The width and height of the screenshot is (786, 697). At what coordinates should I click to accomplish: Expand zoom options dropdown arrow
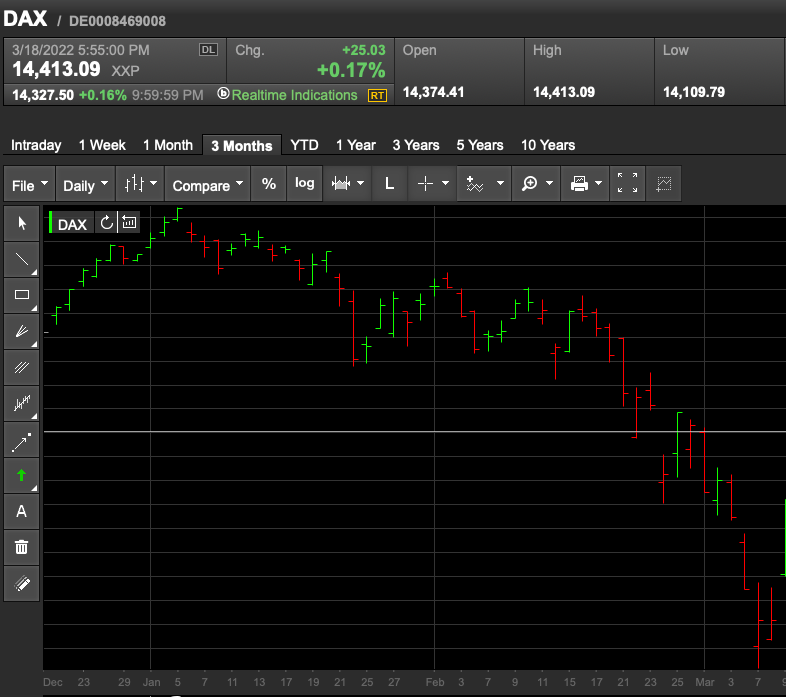549,184
